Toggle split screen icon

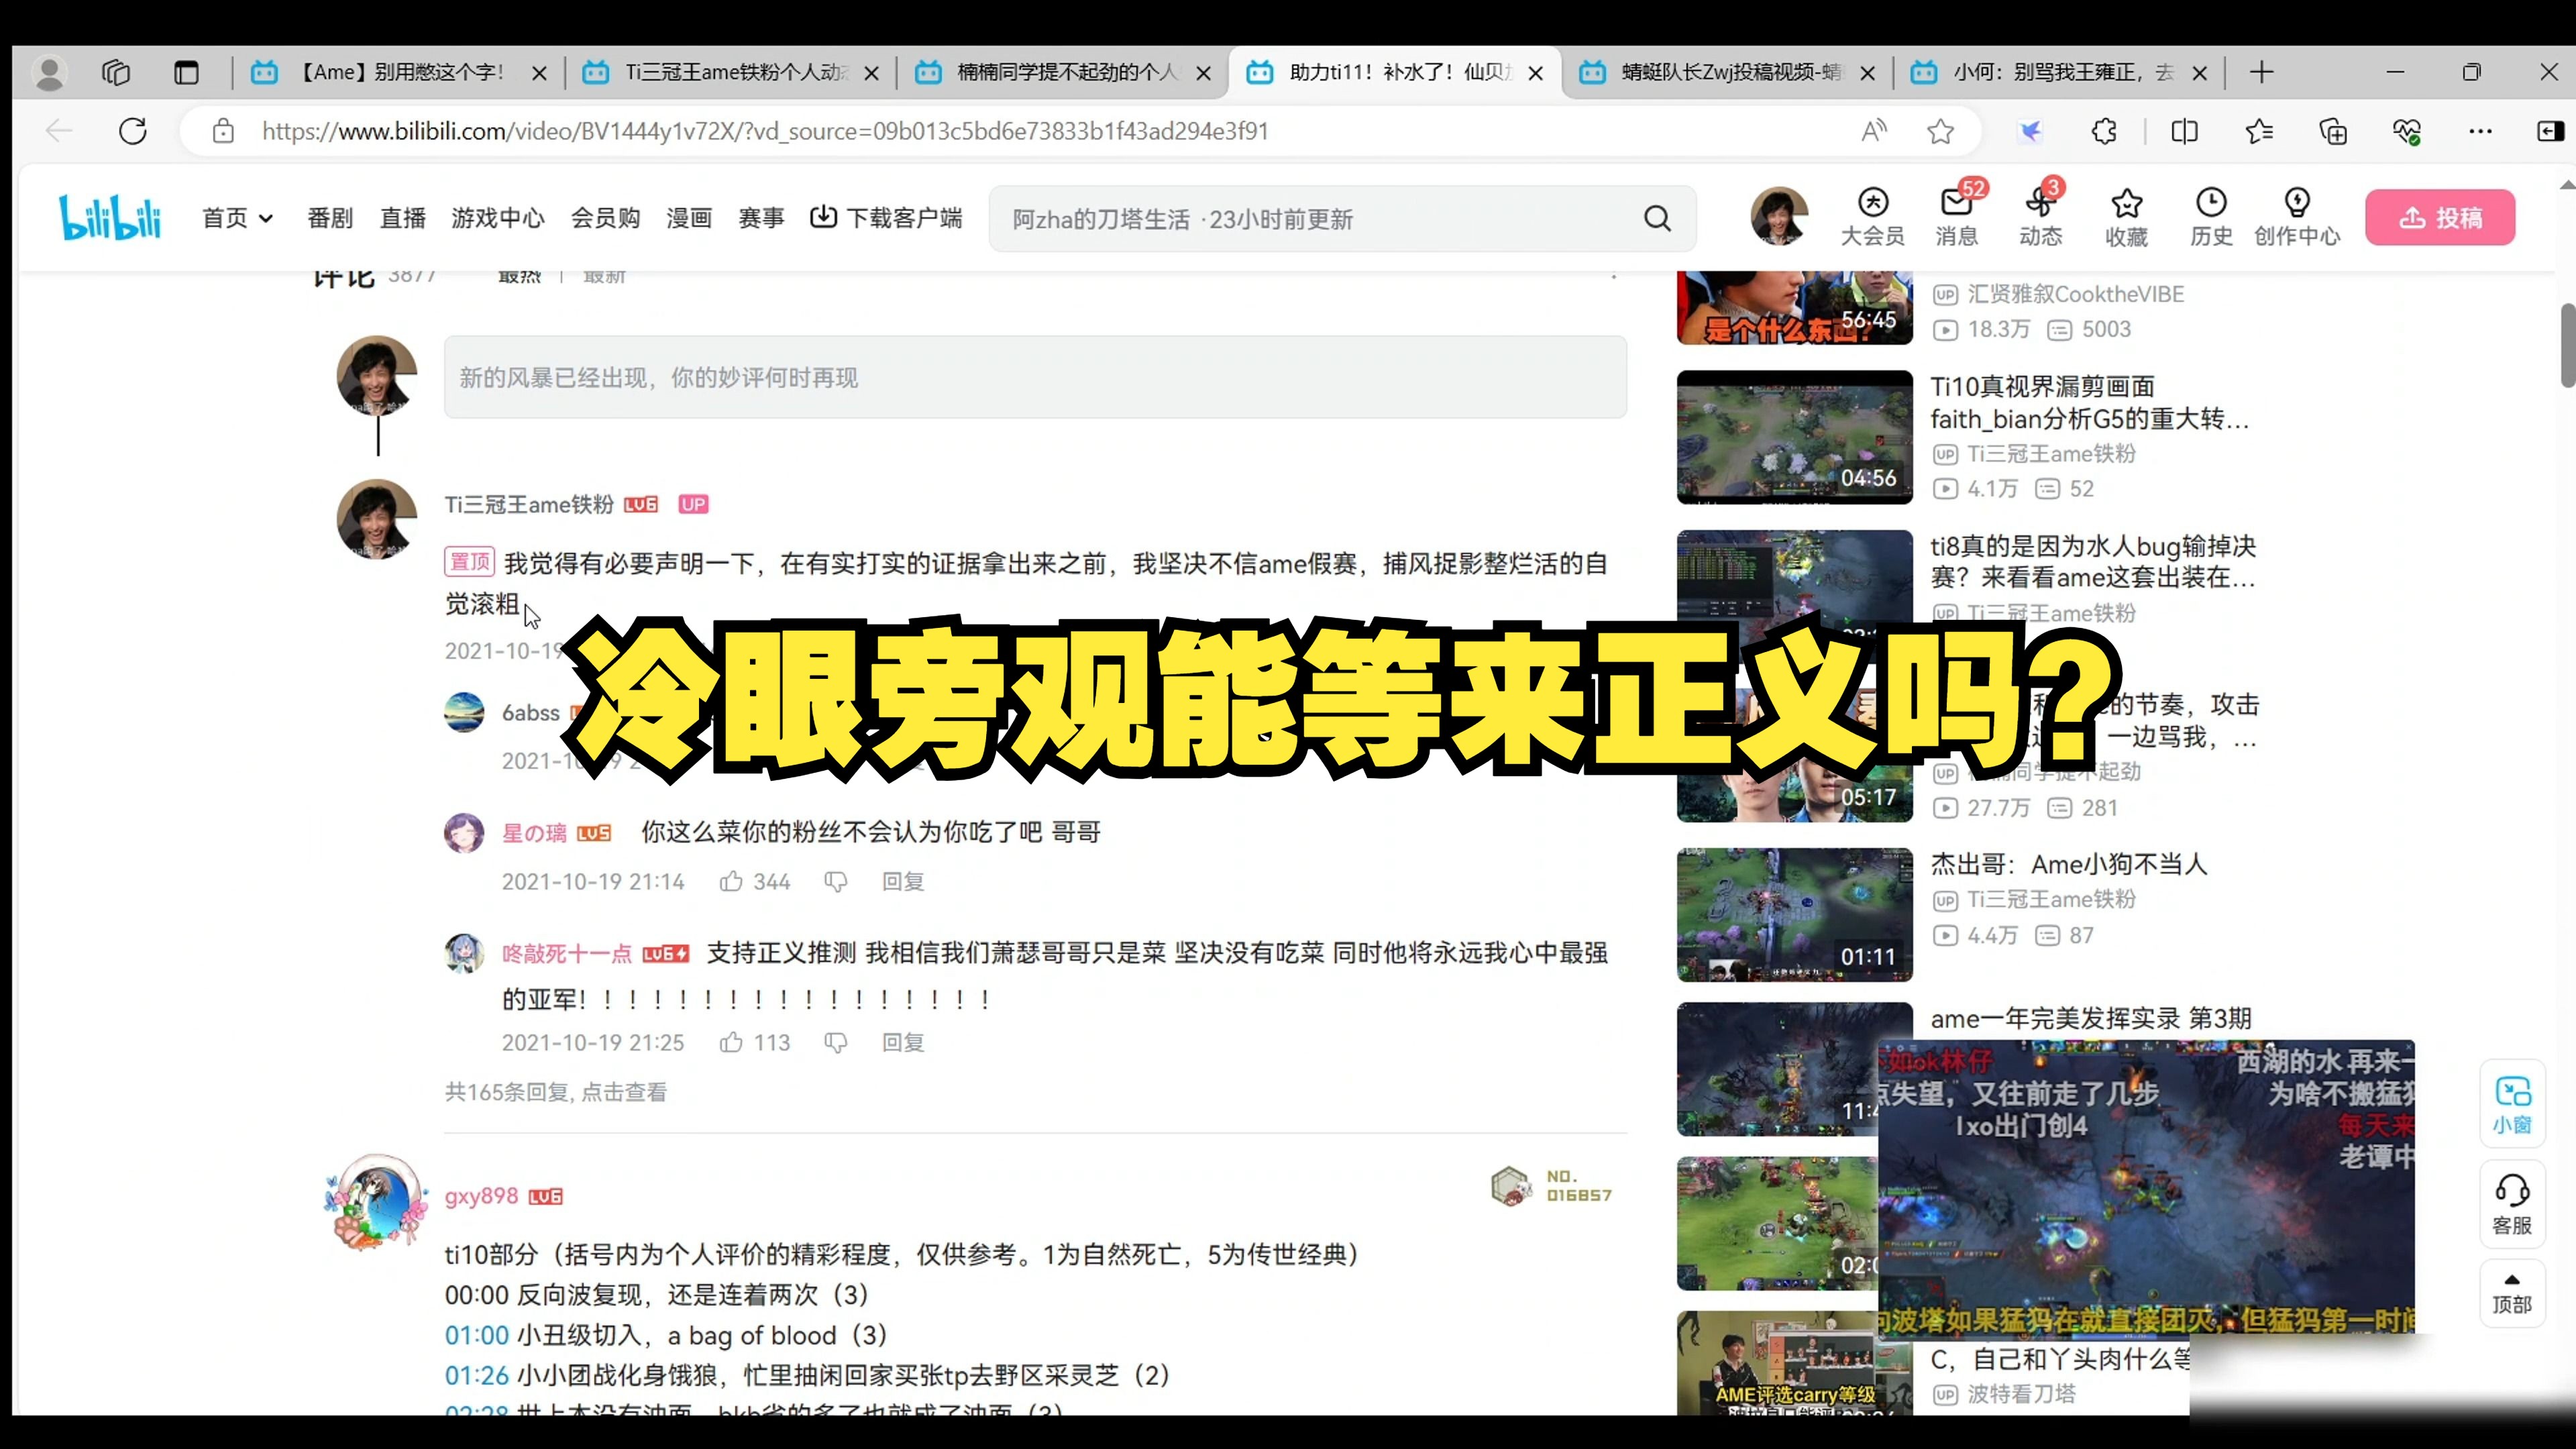coord(2184,131)
